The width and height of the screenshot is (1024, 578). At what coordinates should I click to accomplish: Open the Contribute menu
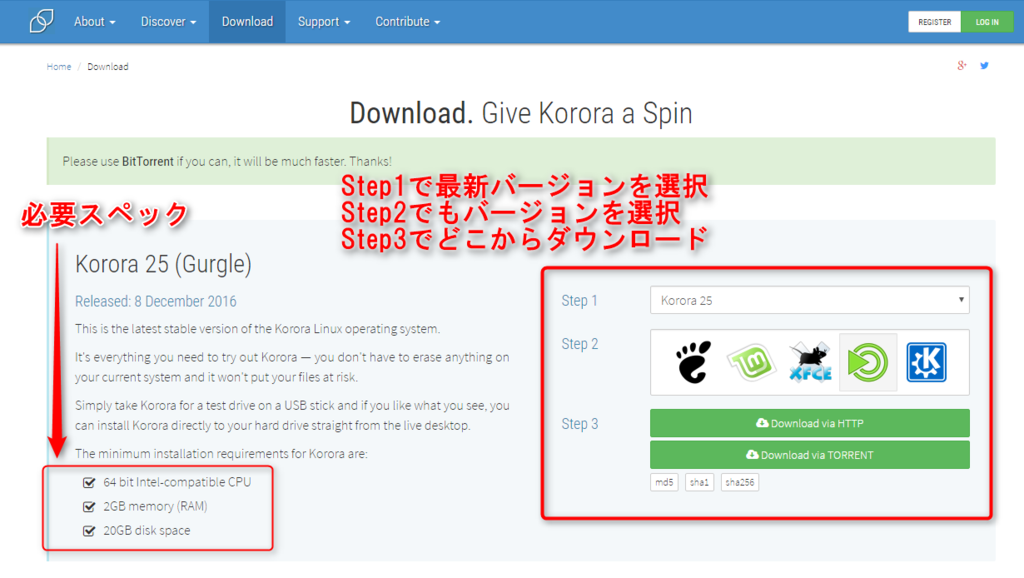click(408, 22)
